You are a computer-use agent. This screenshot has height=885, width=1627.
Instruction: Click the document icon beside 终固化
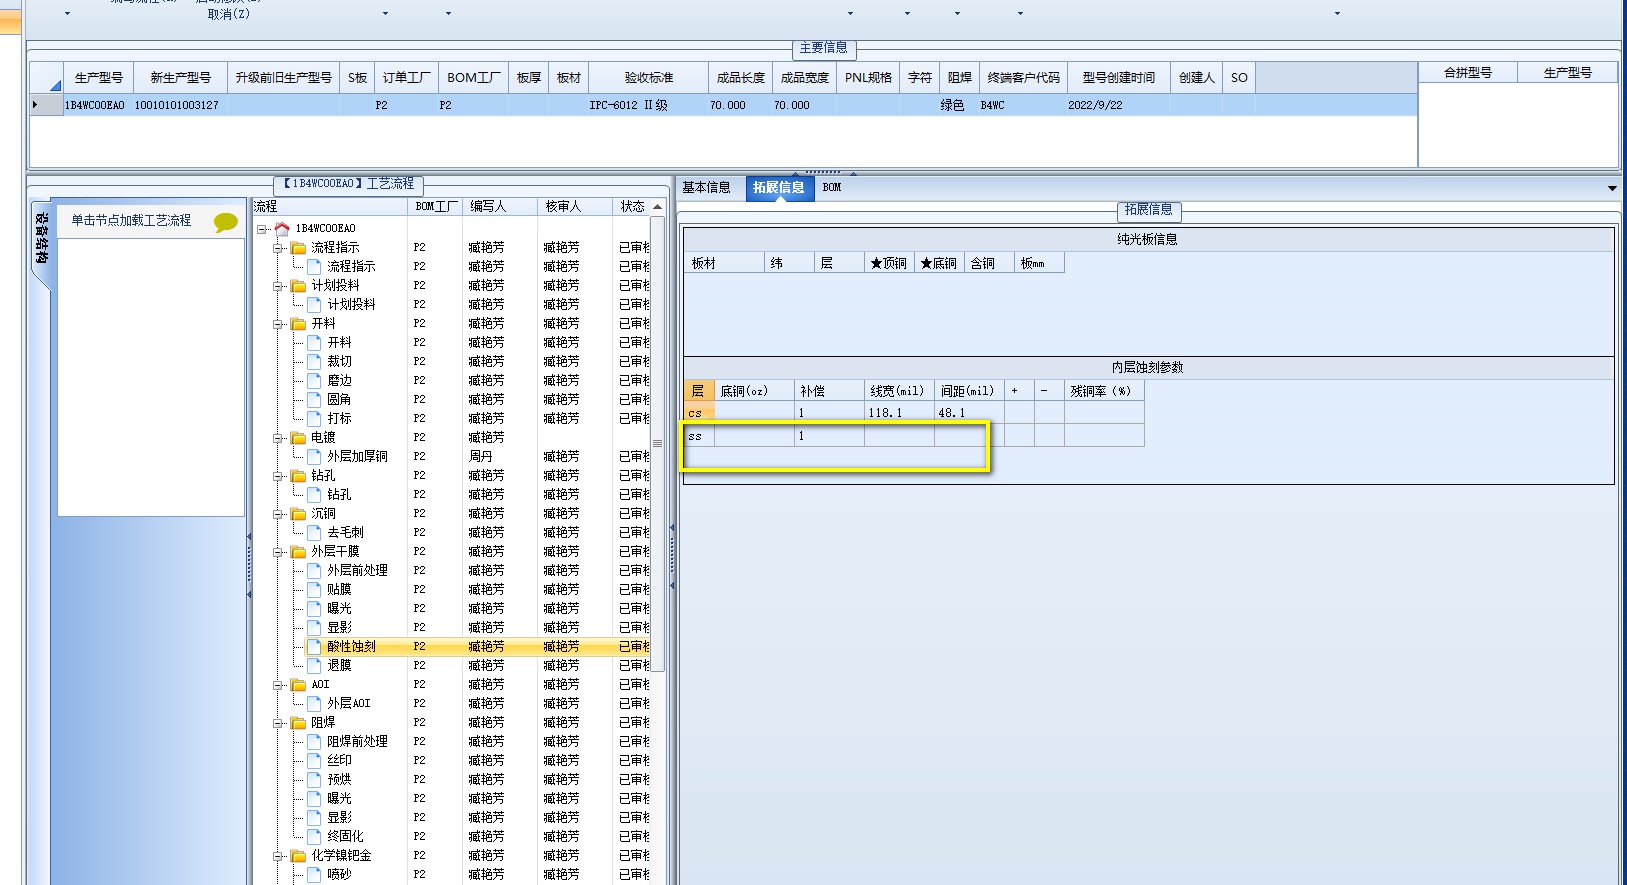[314, 837]
